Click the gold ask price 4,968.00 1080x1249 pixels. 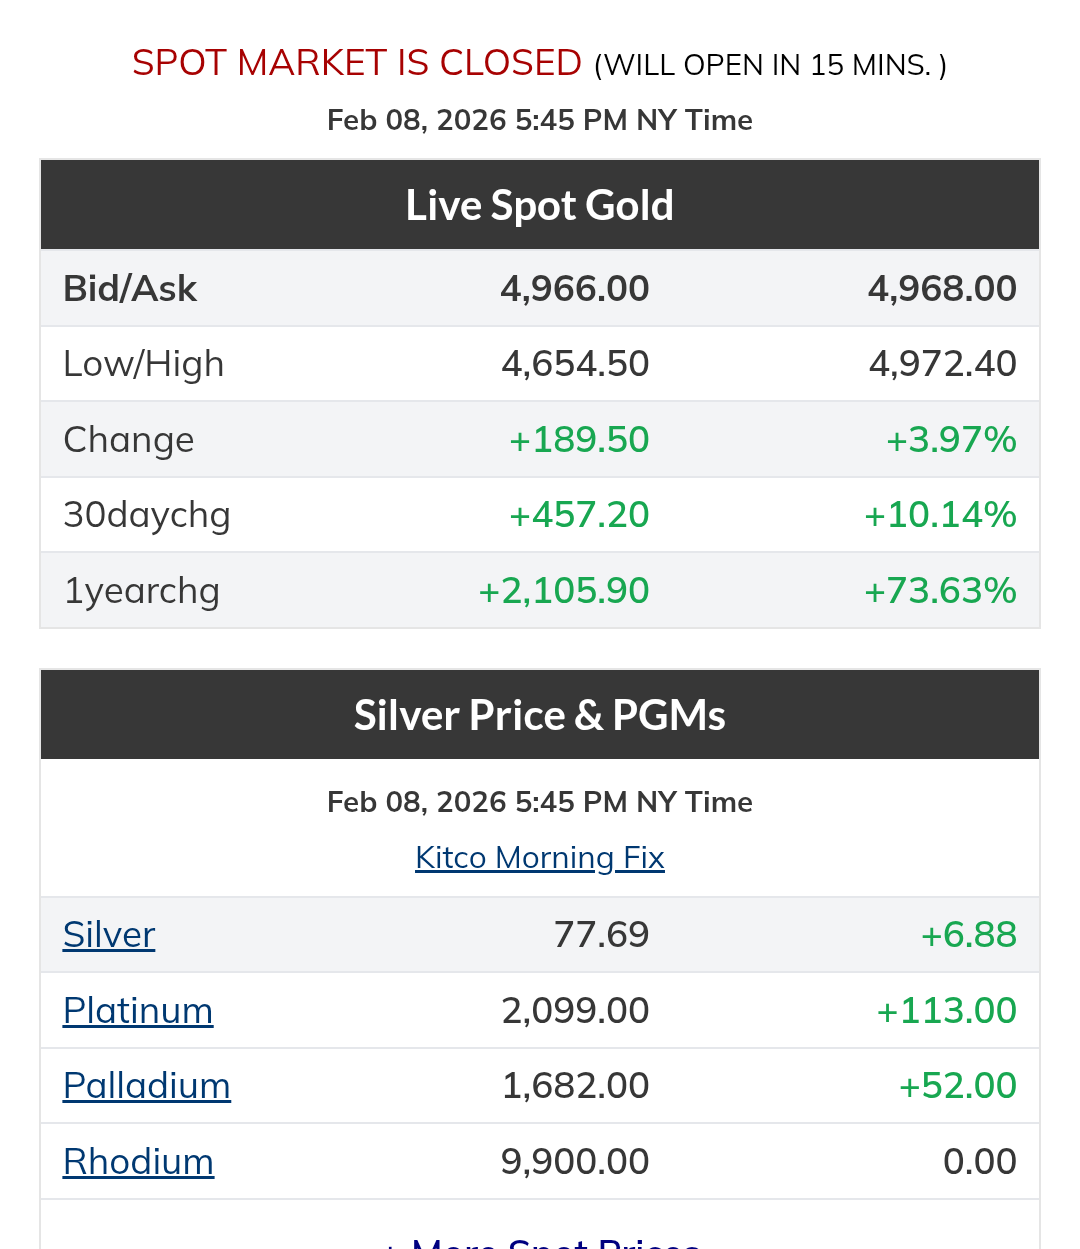[x=942, y=289]
